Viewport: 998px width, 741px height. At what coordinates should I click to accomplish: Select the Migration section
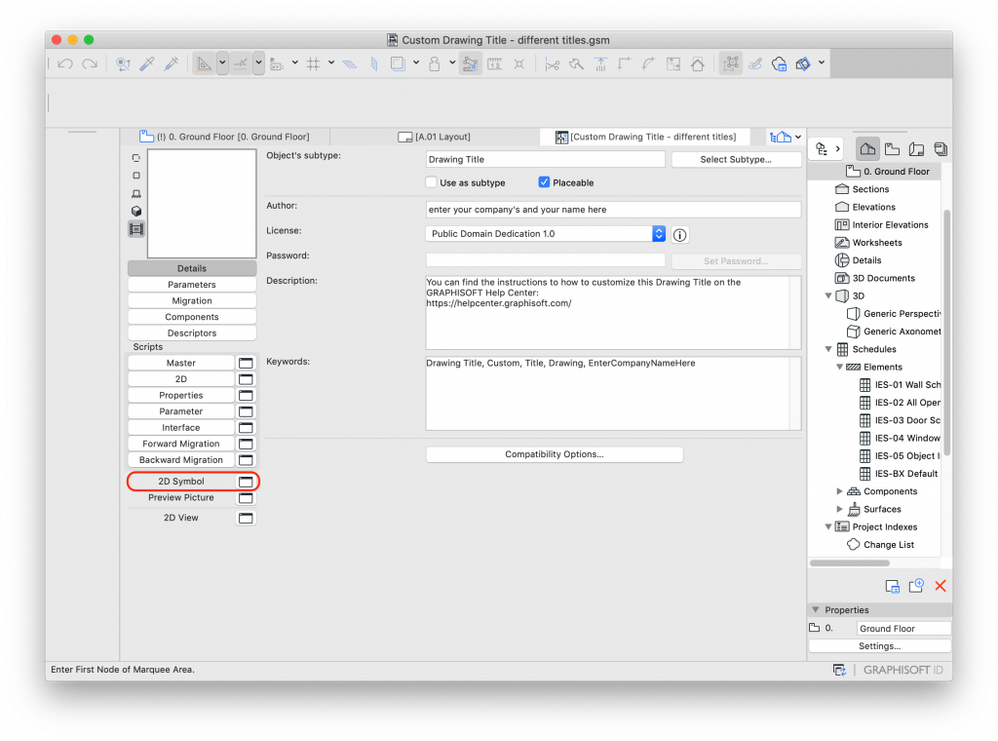[x=192, y=300]
